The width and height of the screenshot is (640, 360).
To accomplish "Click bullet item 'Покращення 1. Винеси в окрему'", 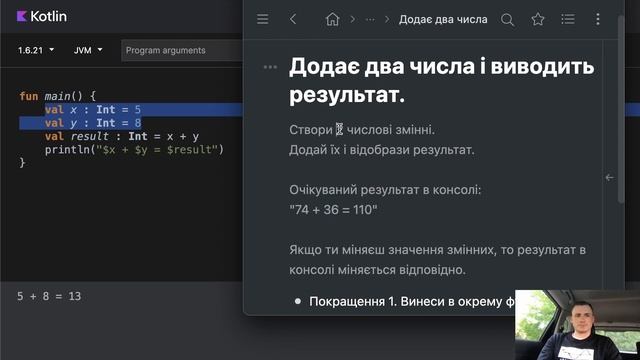I will pyautogui.click(x=411, y=302).
